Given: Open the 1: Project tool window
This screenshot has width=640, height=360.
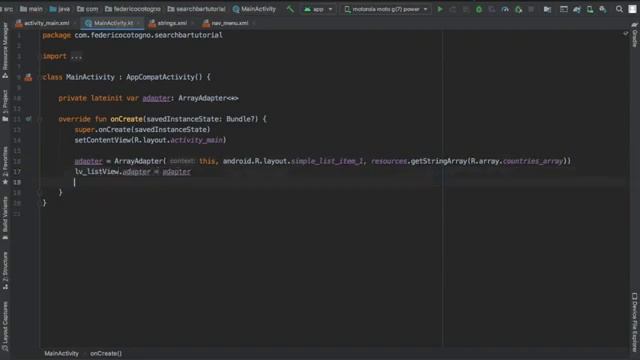Looking at the screenshot, I should coord(5,105).
